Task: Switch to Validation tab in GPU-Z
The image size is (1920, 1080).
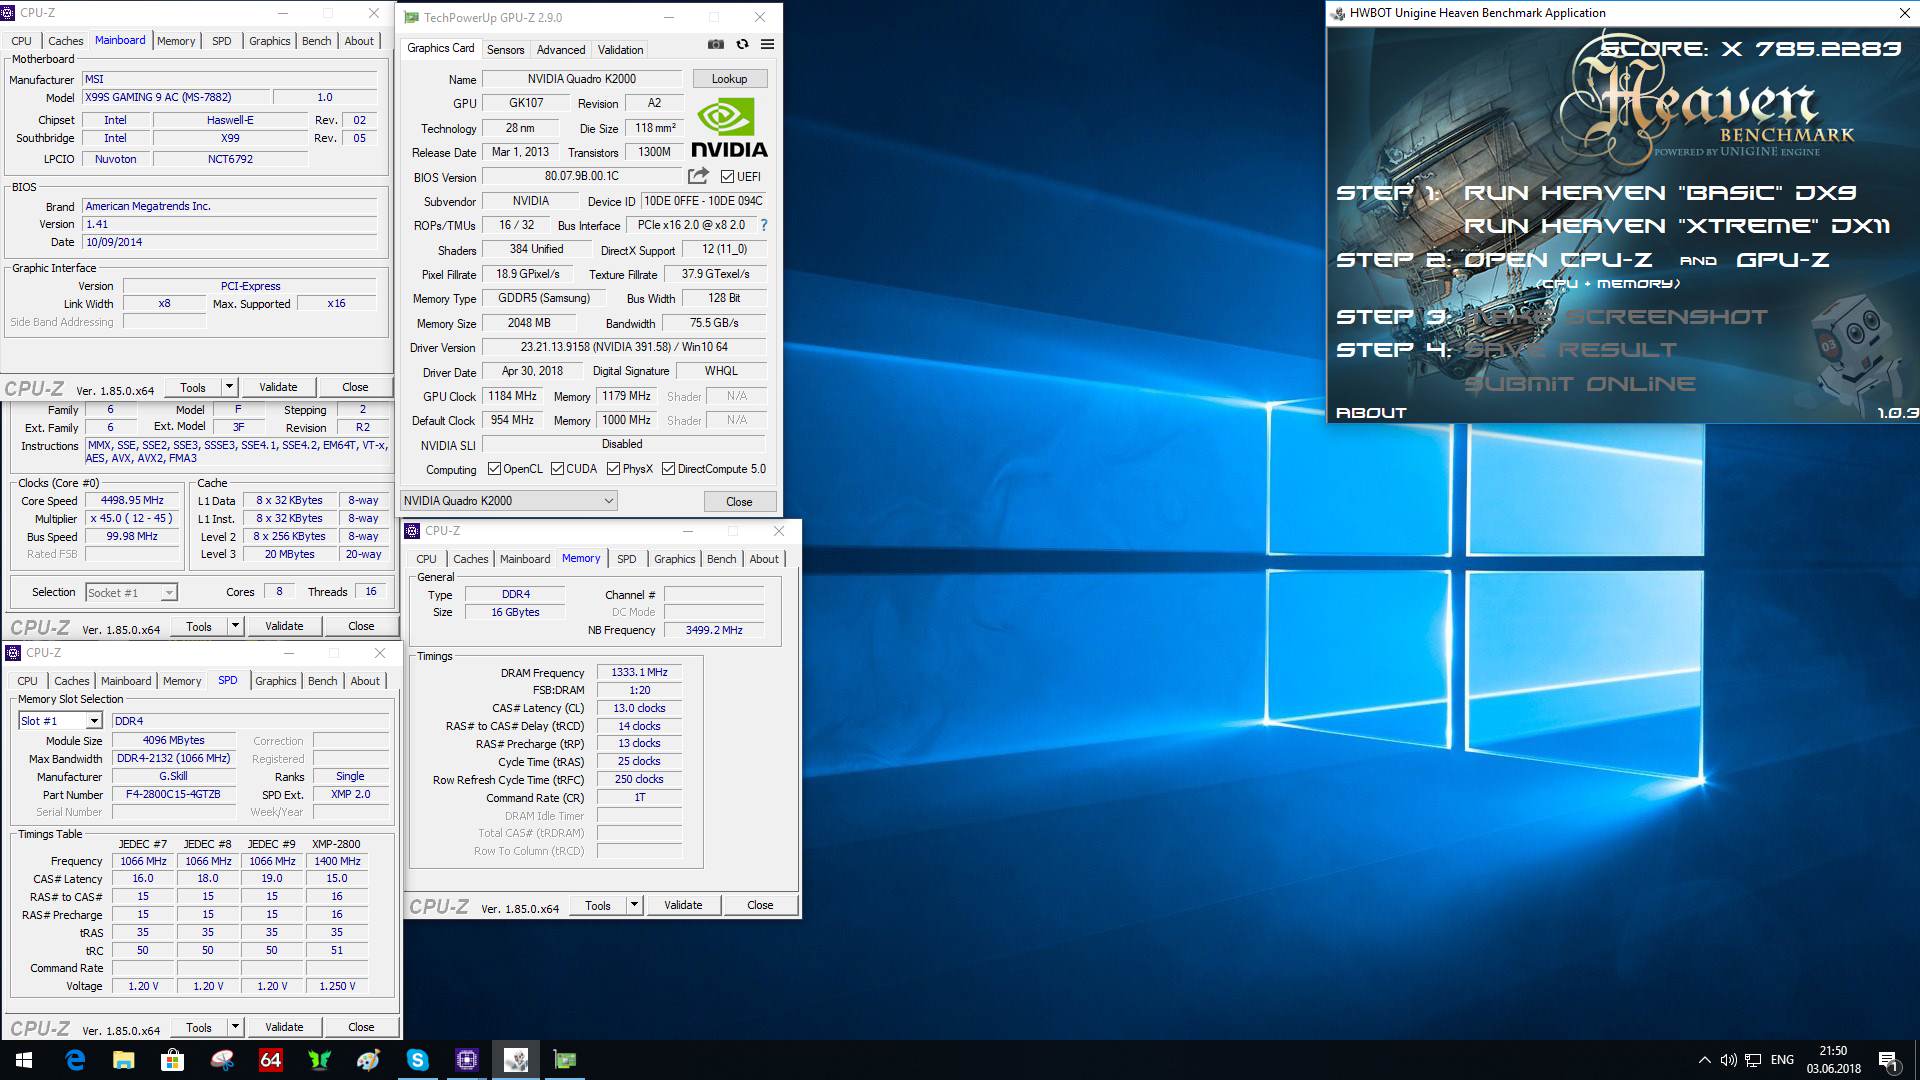Action: point(620,50)
